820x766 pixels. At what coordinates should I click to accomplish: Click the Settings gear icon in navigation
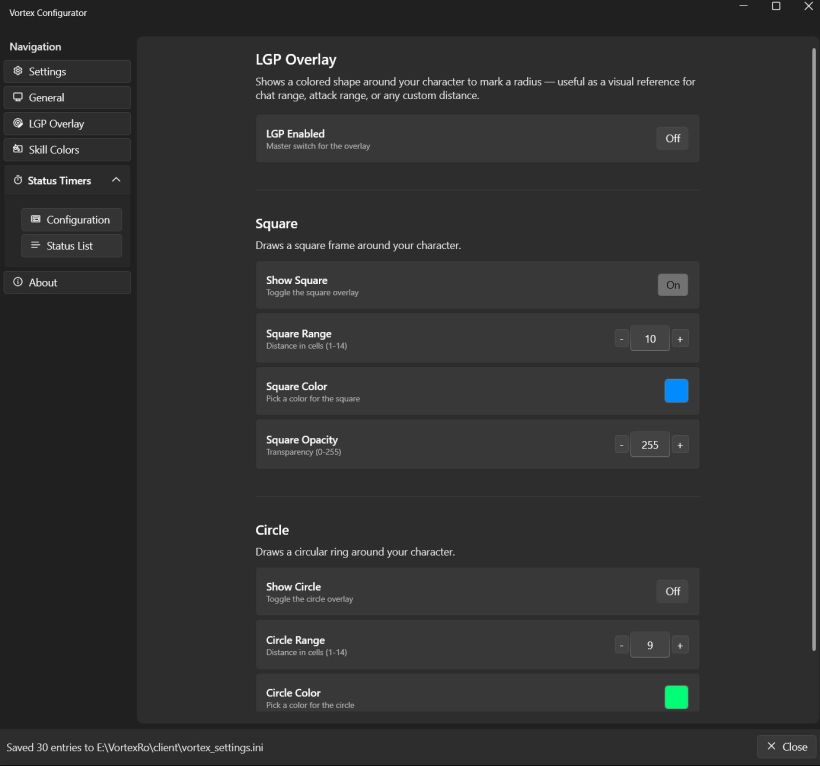pos(18,71)
